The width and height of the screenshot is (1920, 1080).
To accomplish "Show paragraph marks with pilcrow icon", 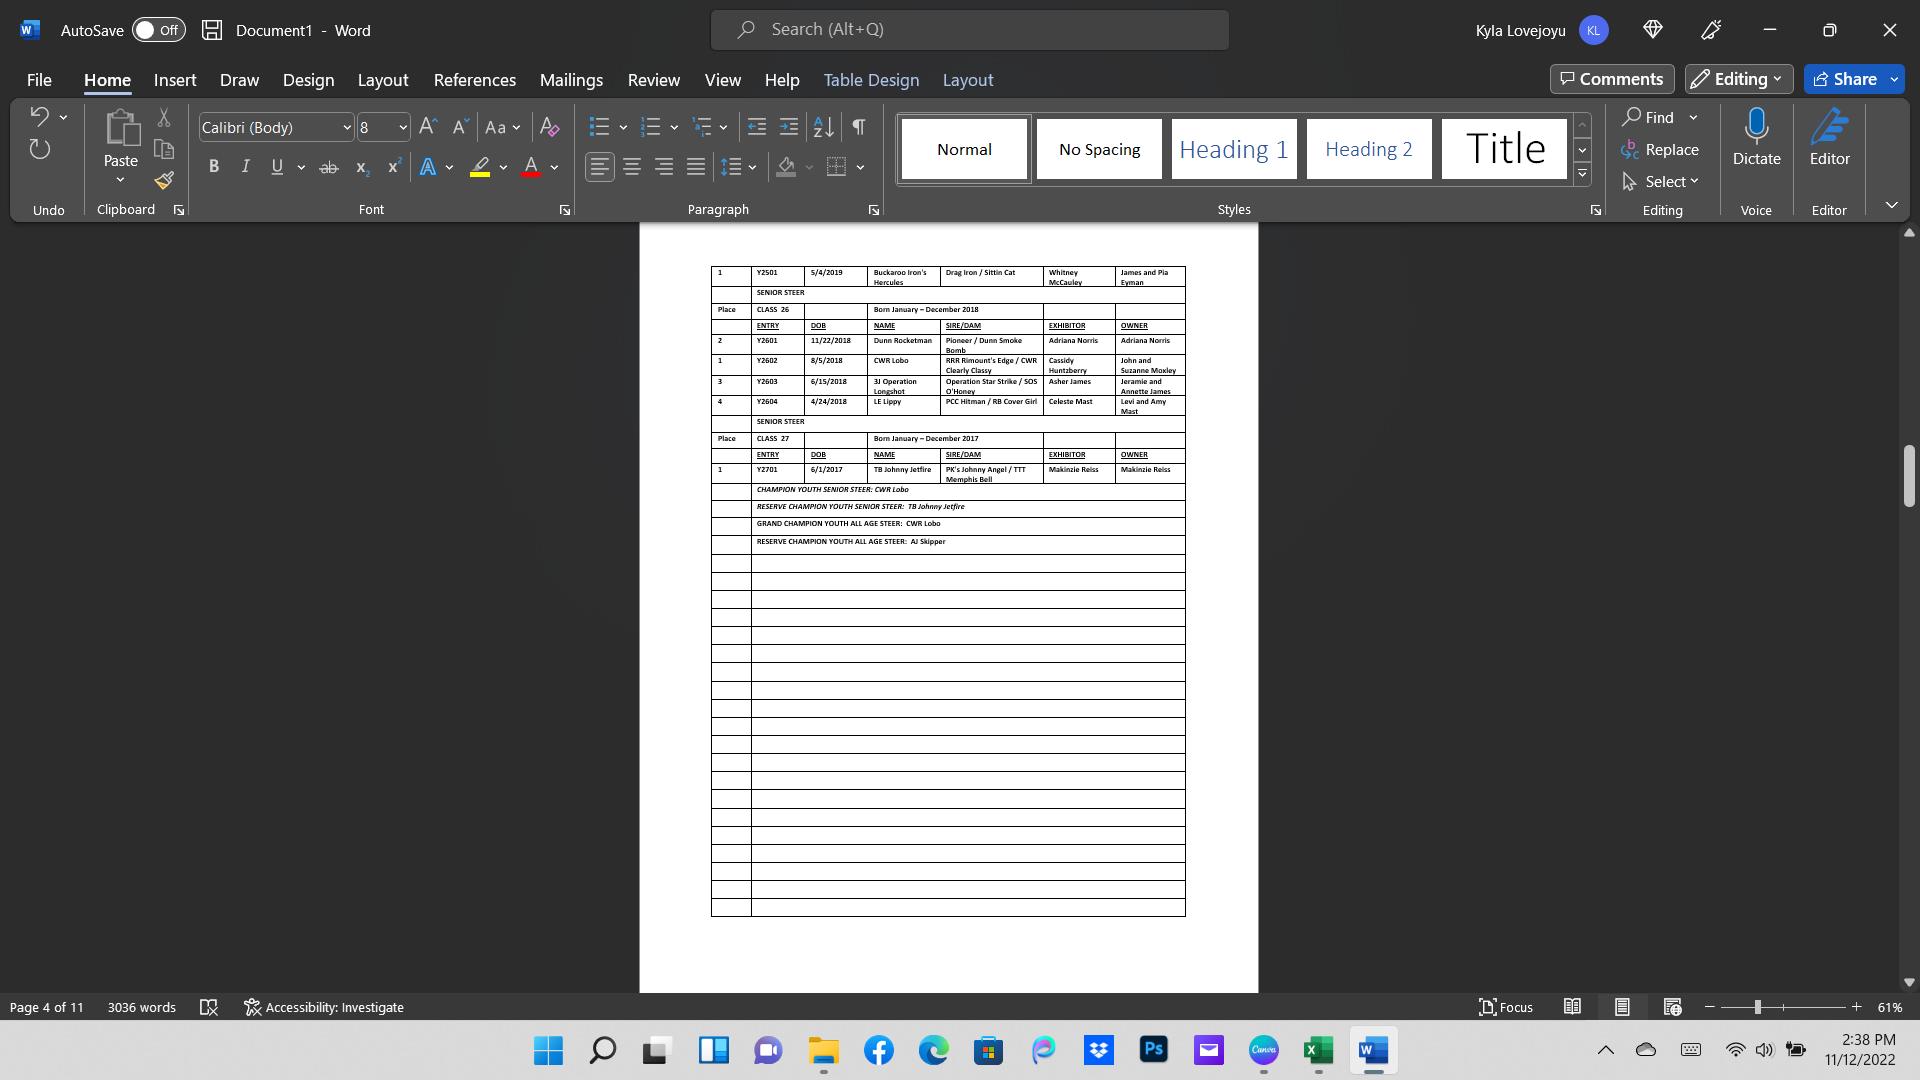I will click(859, 127).
